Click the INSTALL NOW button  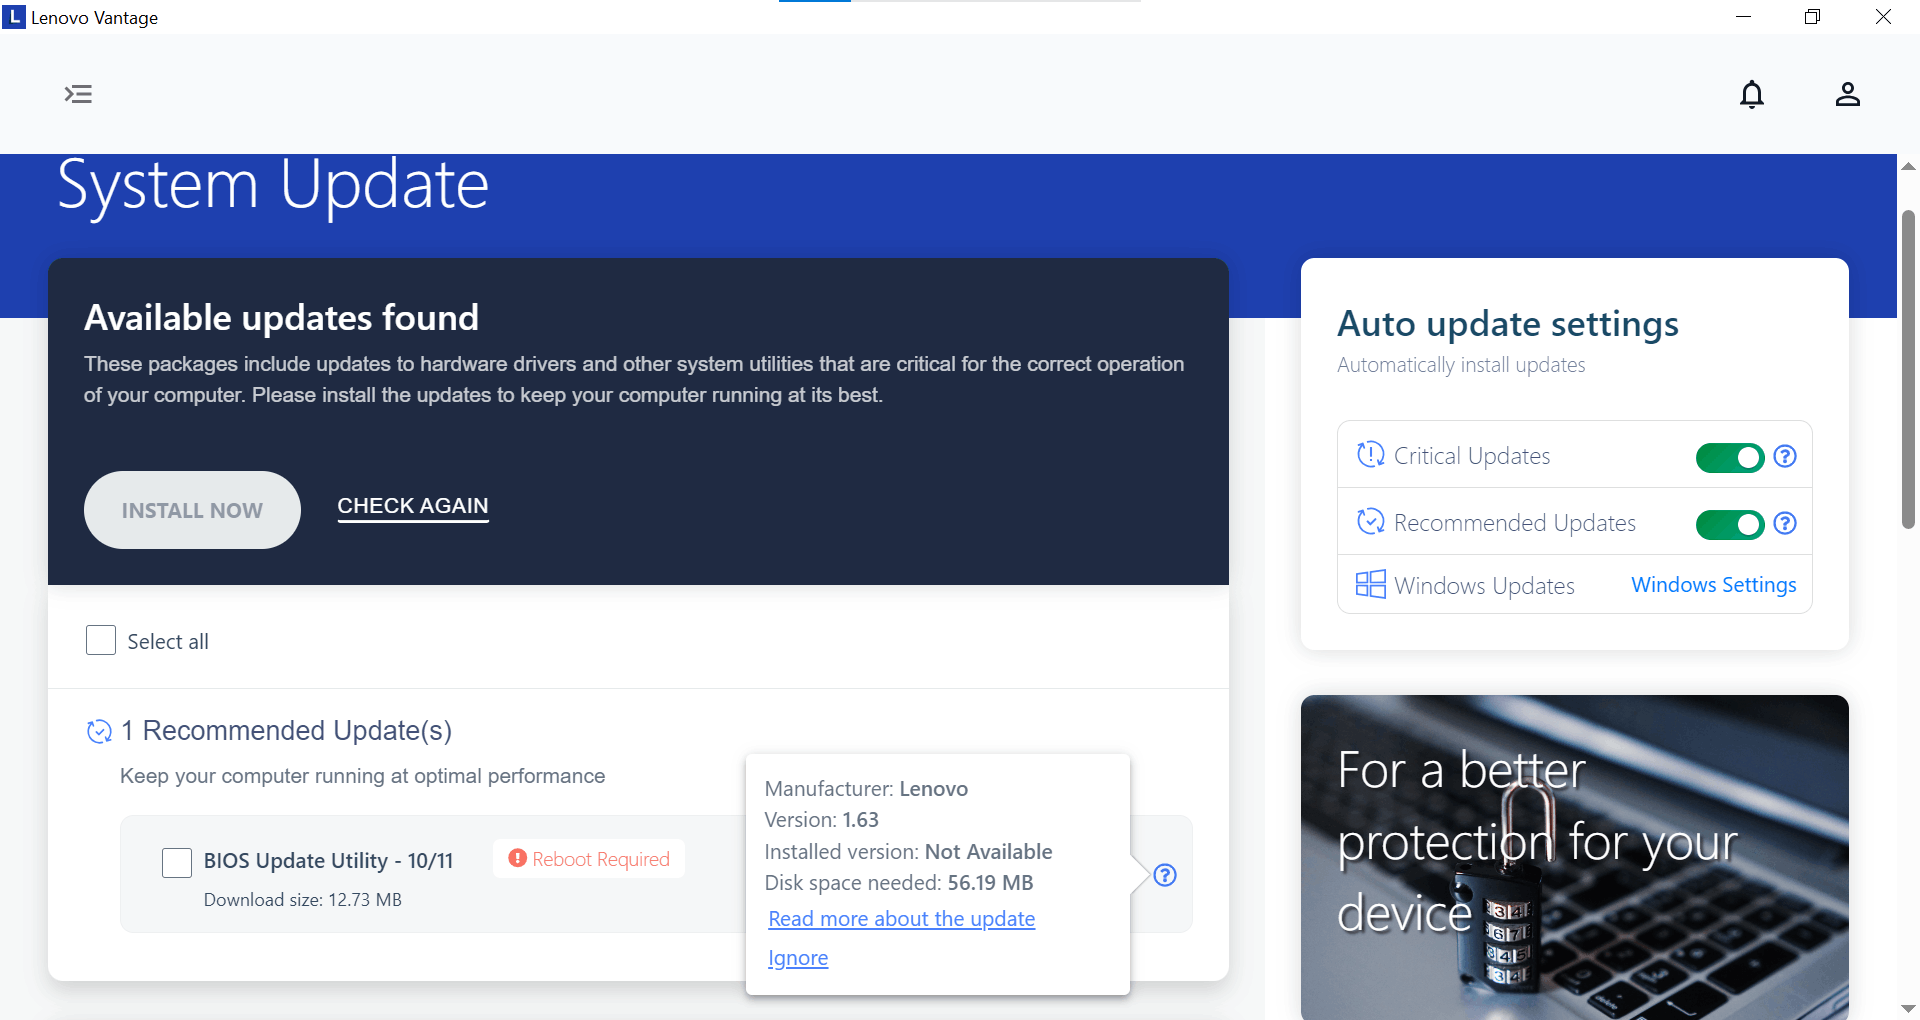pos(192,510)
